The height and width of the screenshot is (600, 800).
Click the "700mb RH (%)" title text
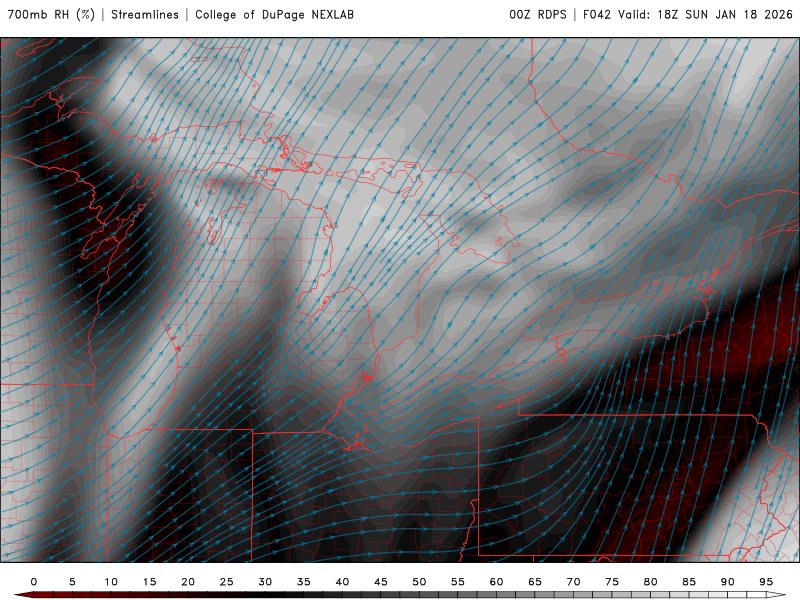tap(51, 15)
